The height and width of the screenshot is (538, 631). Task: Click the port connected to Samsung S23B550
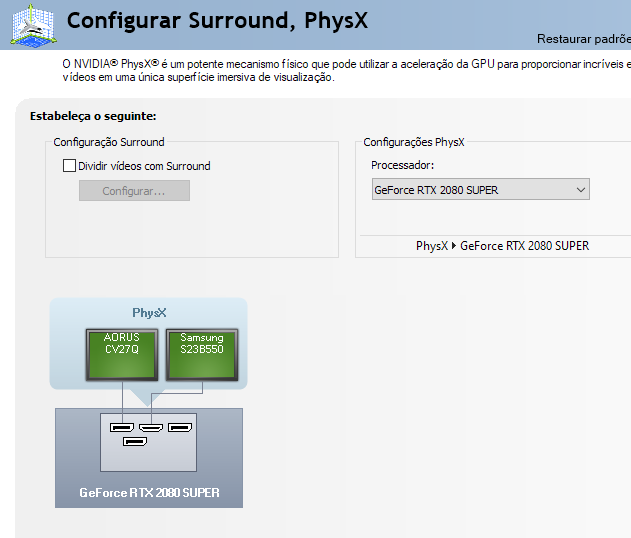(151, 427)
